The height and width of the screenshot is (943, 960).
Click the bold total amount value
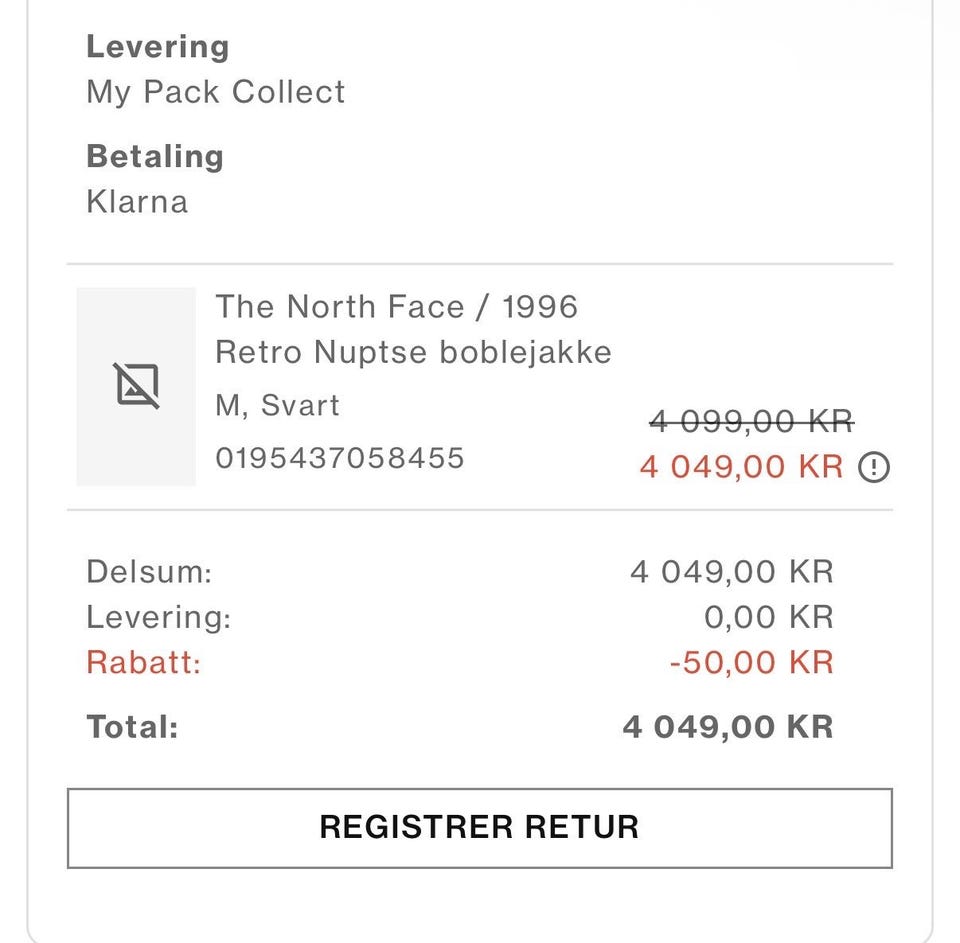727,727
